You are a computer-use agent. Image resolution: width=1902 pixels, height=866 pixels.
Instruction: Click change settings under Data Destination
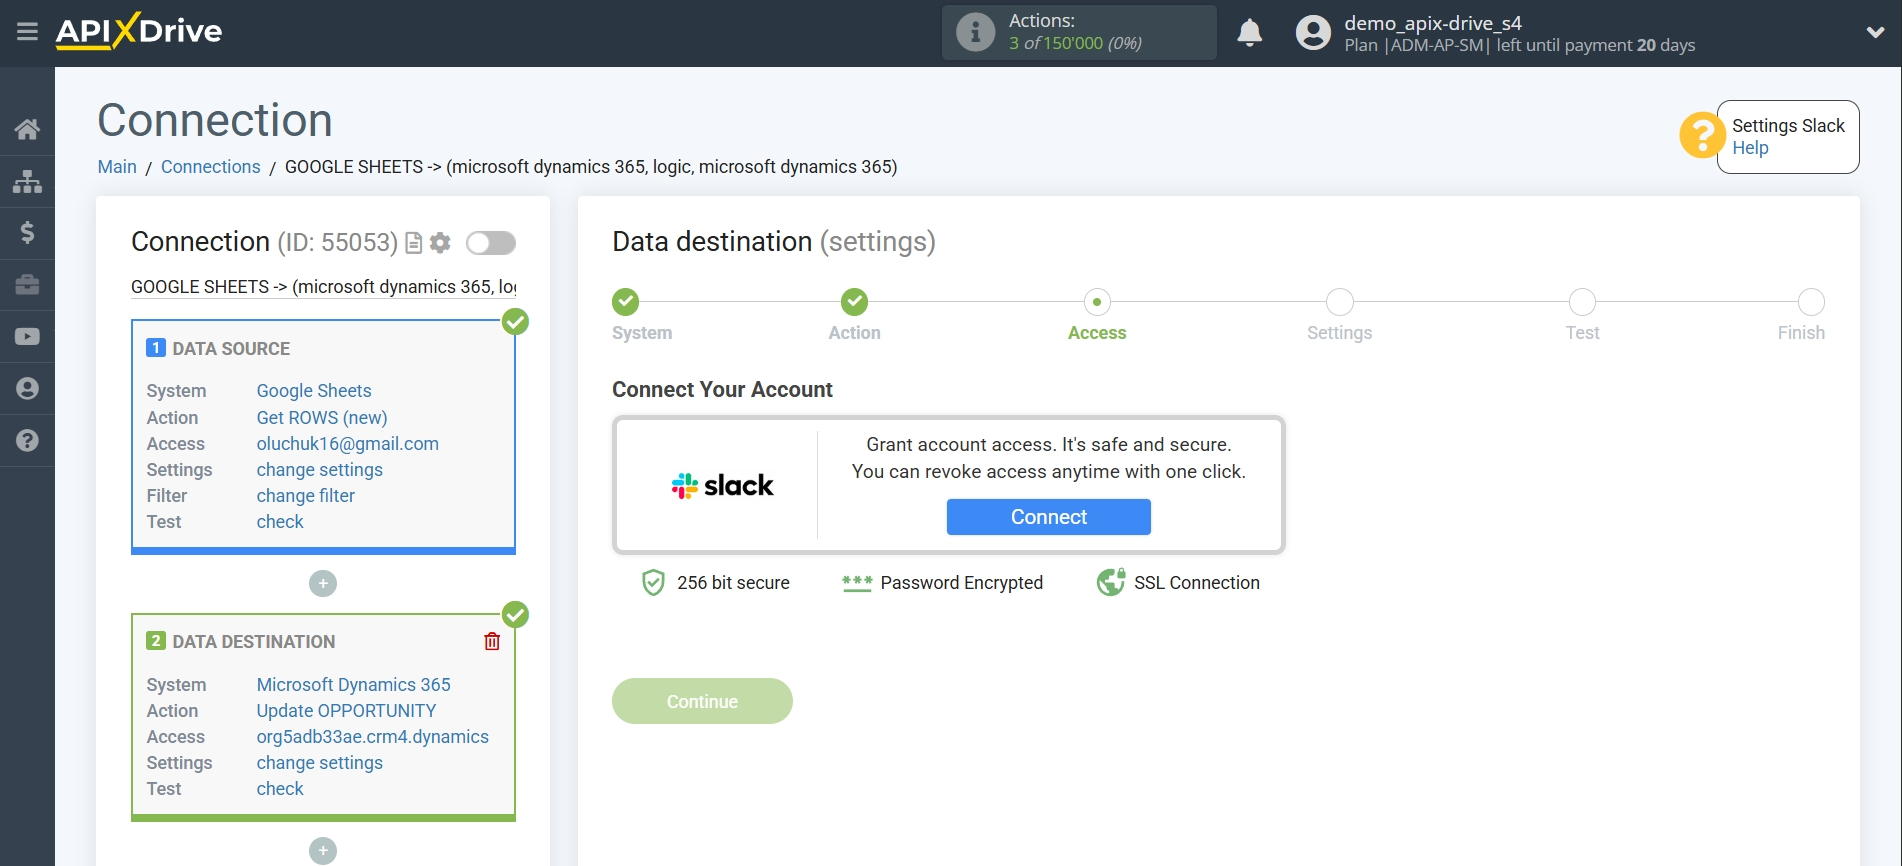320,763
